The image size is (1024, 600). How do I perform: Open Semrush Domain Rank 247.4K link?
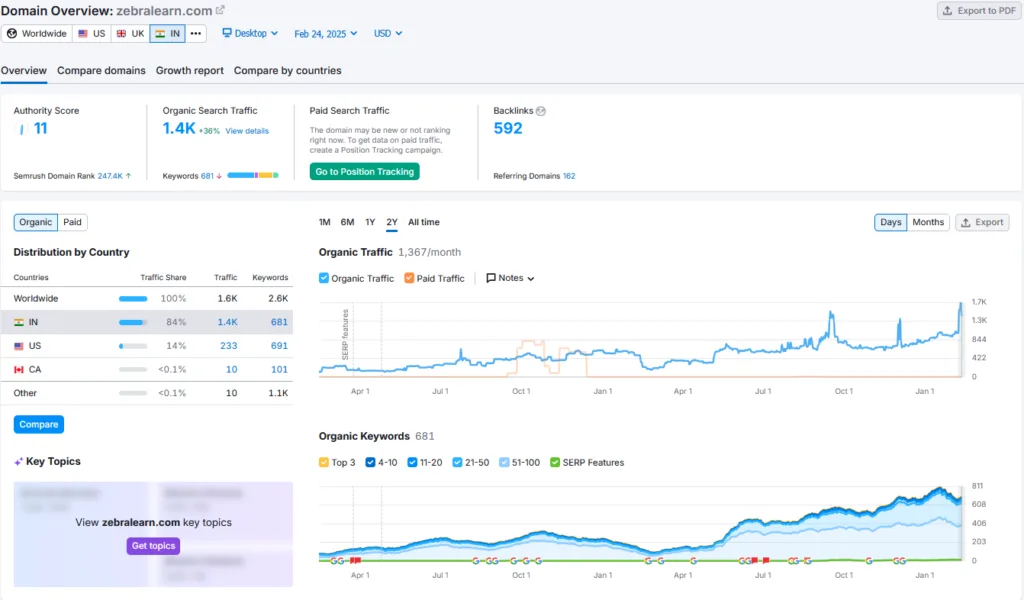(110, 176)
